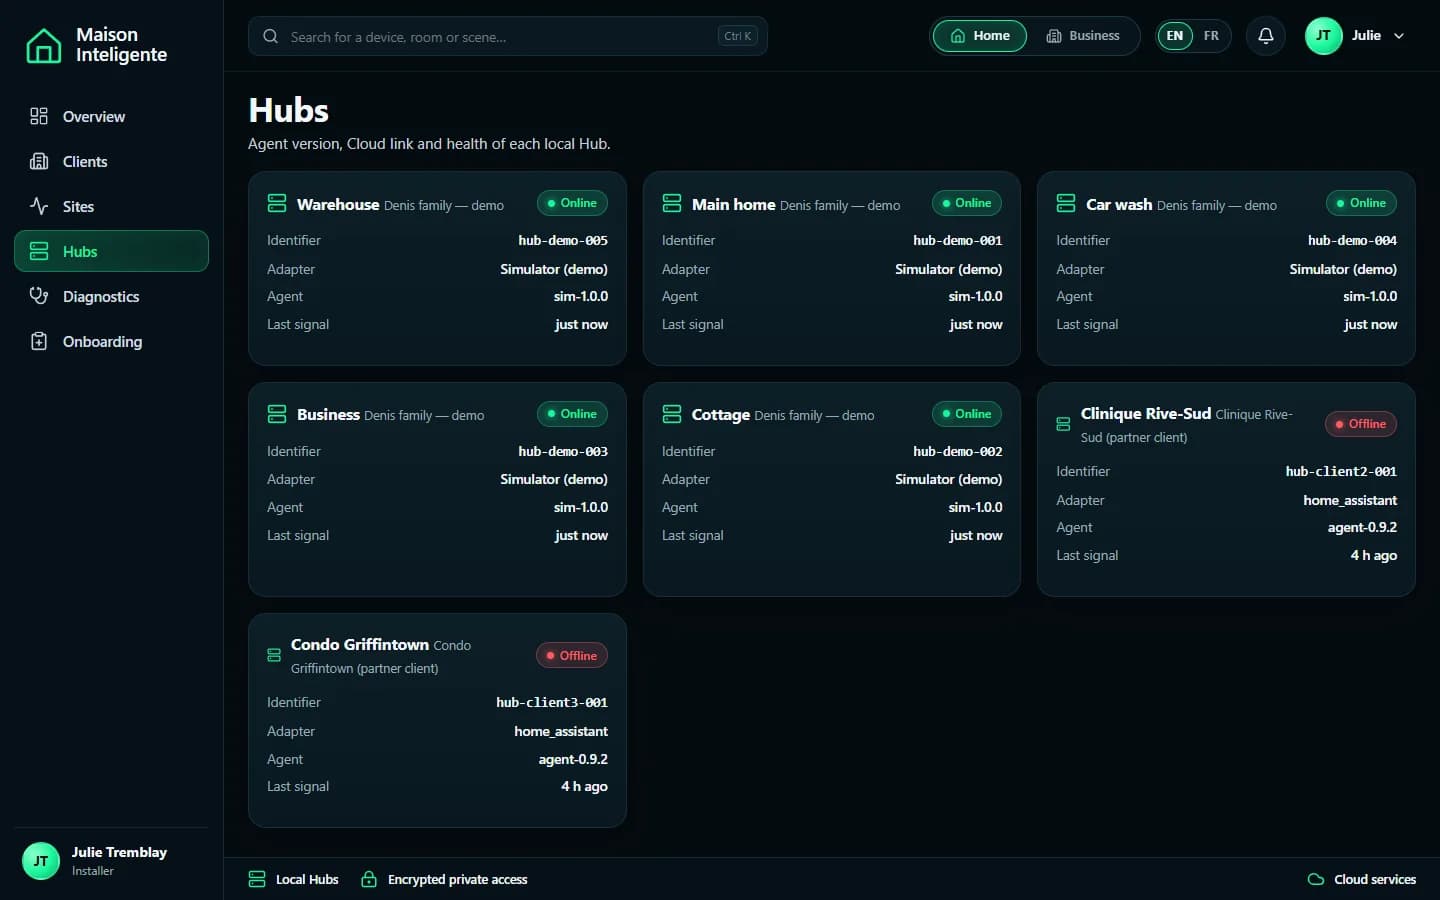
Task: Click the search magnifier icon
Action: tap(270, 36)
